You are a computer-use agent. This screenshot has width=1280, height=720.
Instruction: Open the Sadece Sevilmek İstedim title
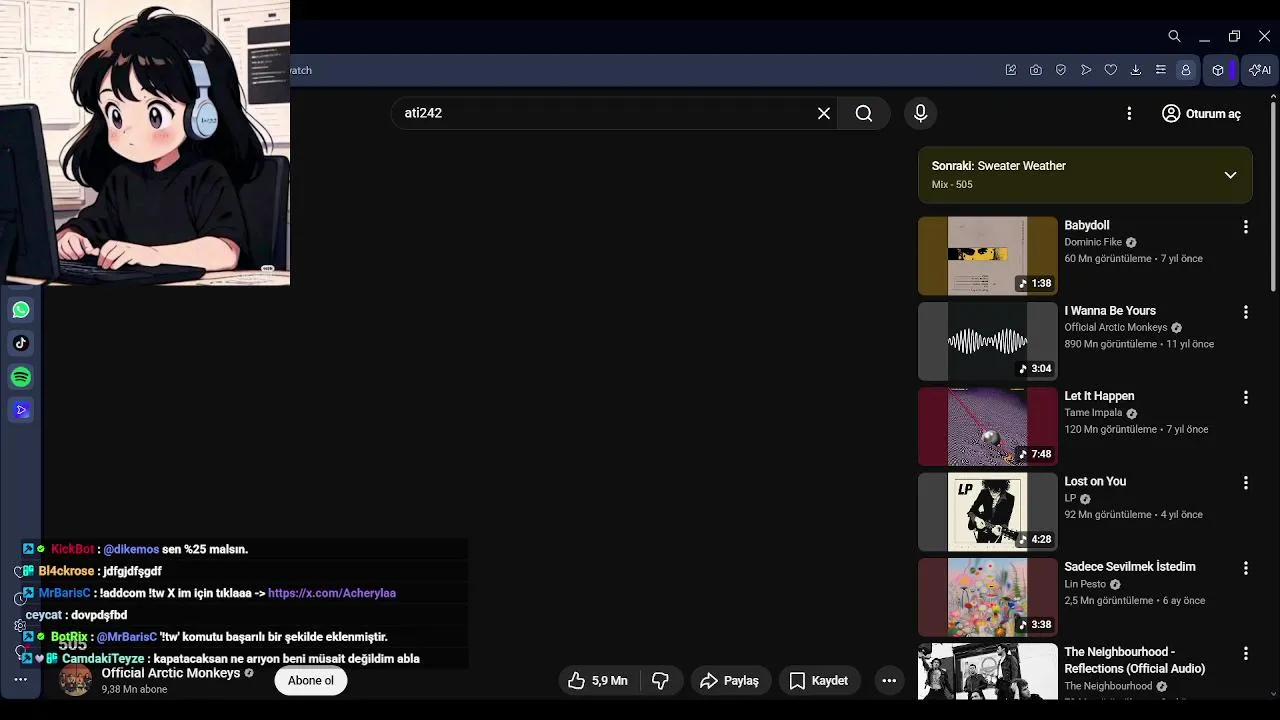1130,567
